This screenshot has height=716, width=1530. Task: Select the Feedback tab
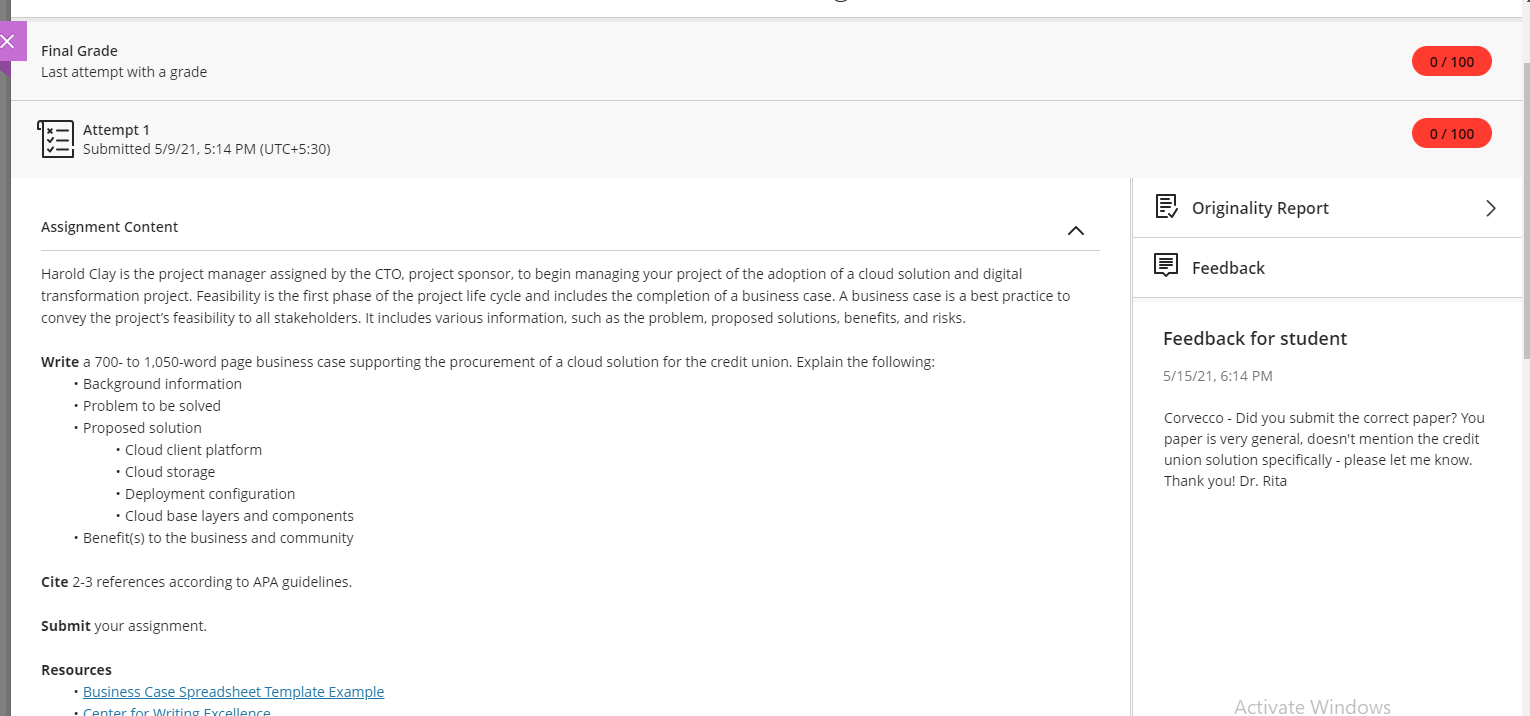(1327, 267)
